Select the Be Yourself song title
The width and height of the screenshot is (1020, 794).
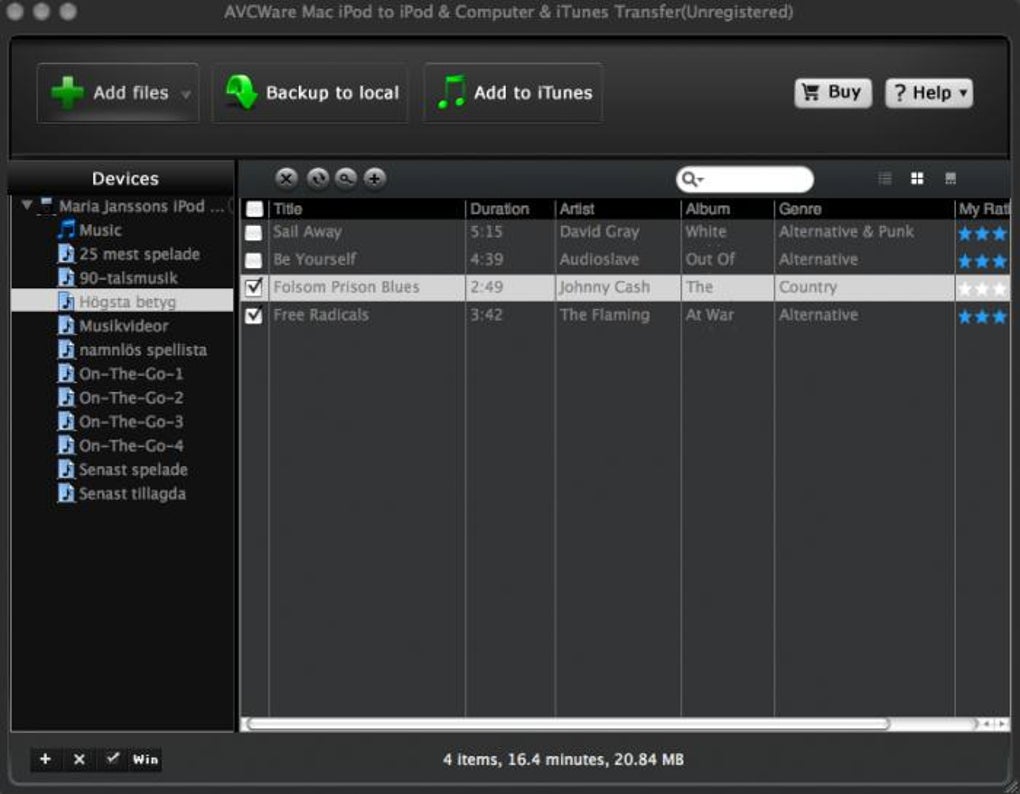point(314,259)
